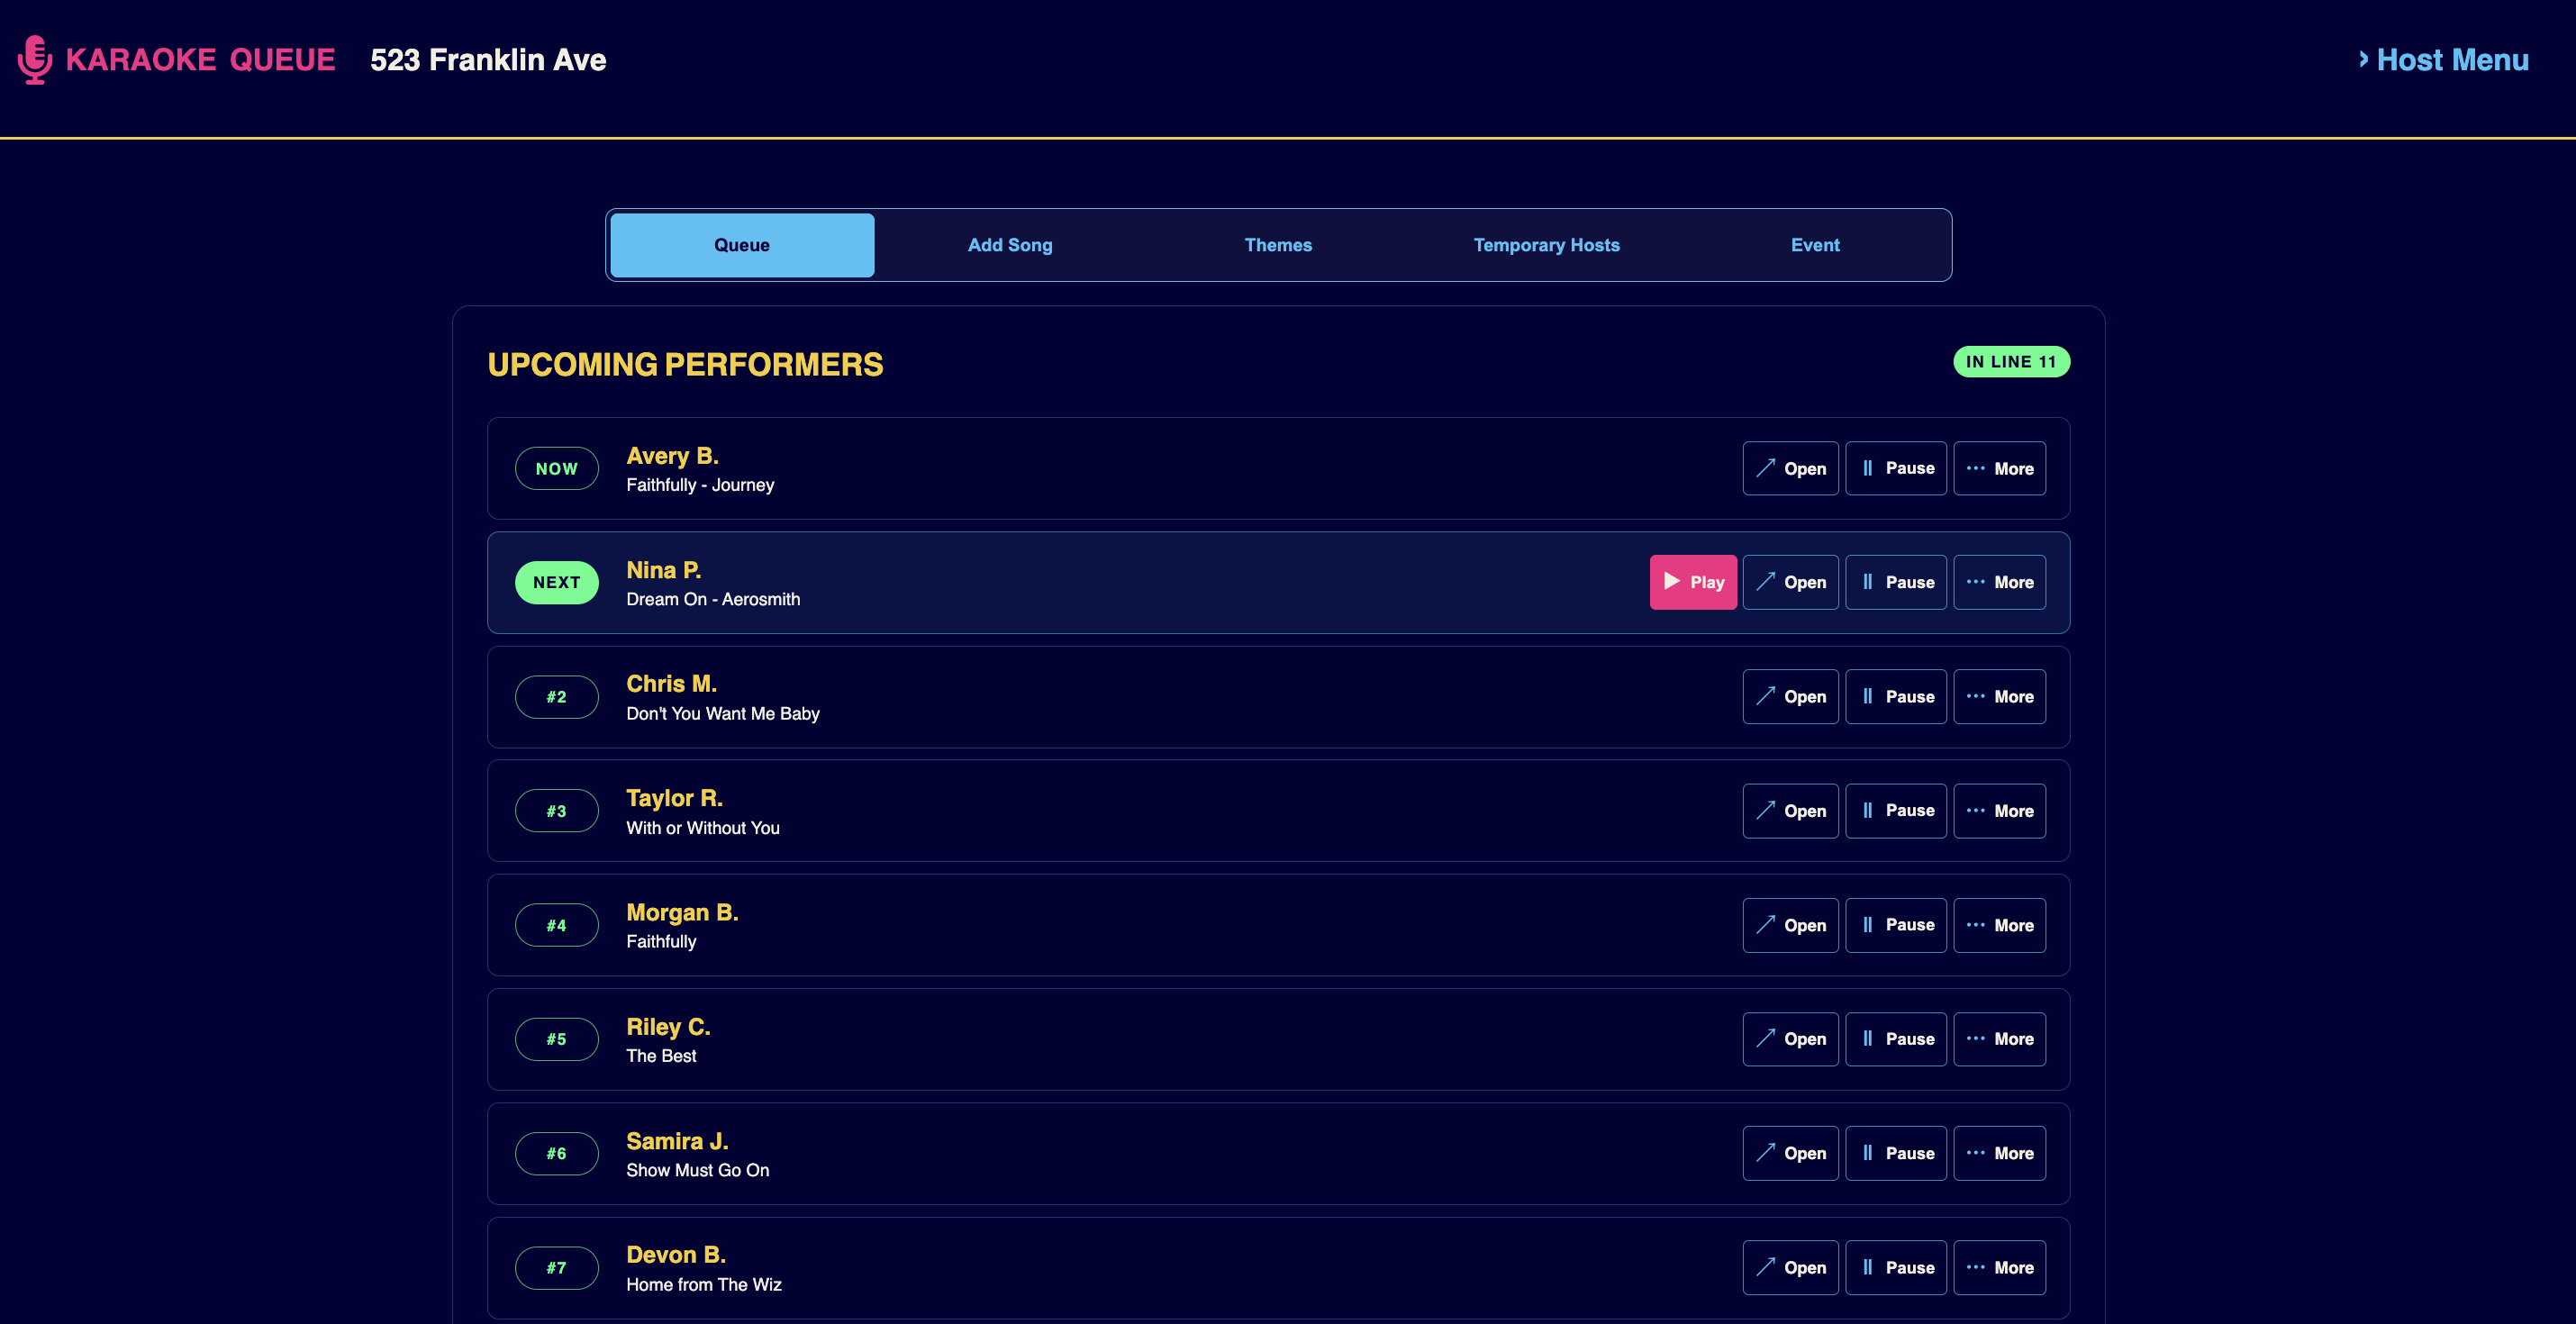Click the name Morgan B.
Viewport: 2576px width, 1324px height.
point(682,912)
